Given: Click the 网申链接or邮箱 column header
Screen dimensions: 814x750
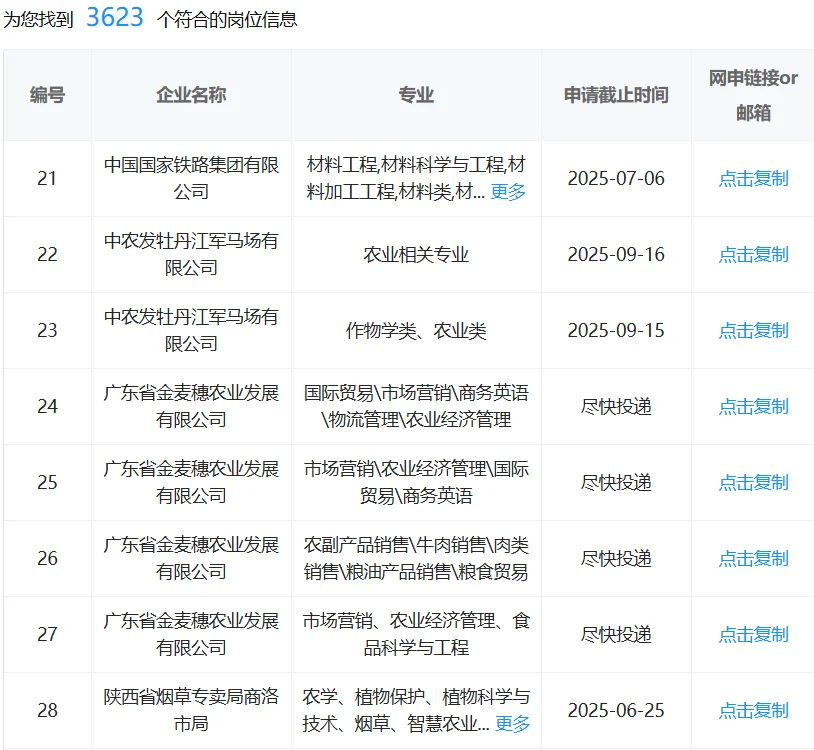Looking at the screenshot, I should coord(753,96).
